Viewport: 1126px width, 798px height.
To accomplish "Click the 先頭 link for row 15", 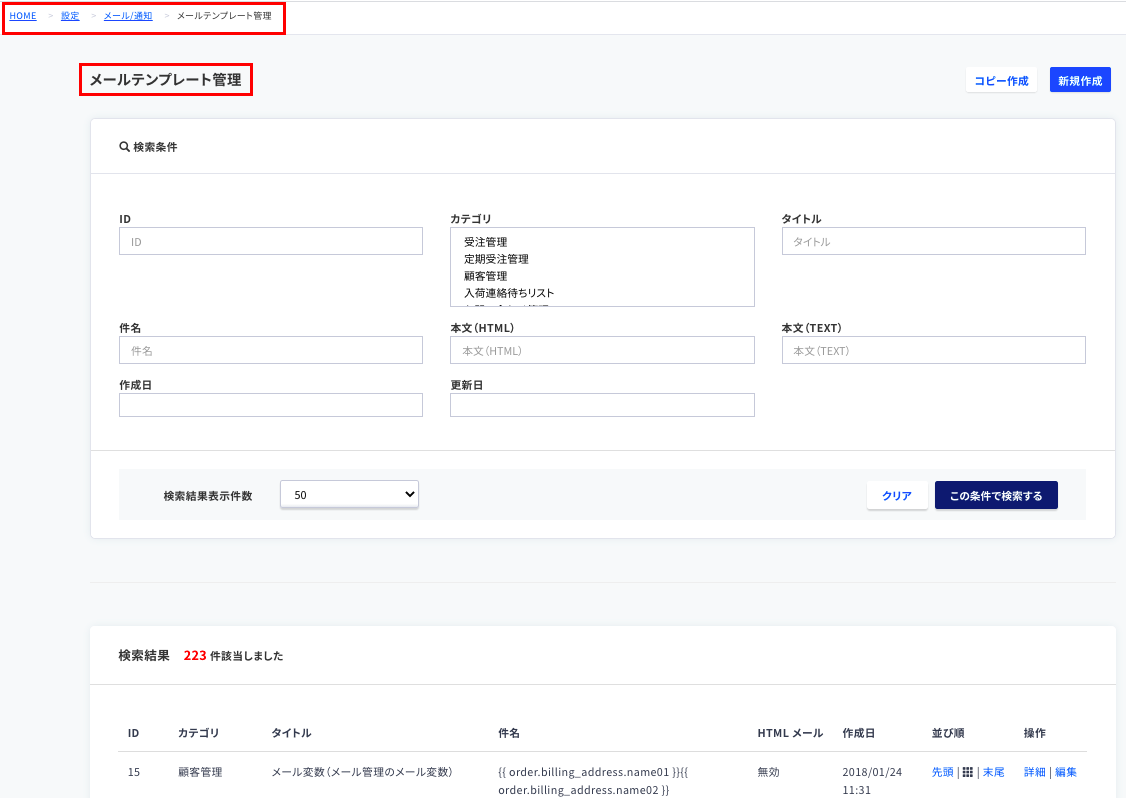I will (942, 772).
